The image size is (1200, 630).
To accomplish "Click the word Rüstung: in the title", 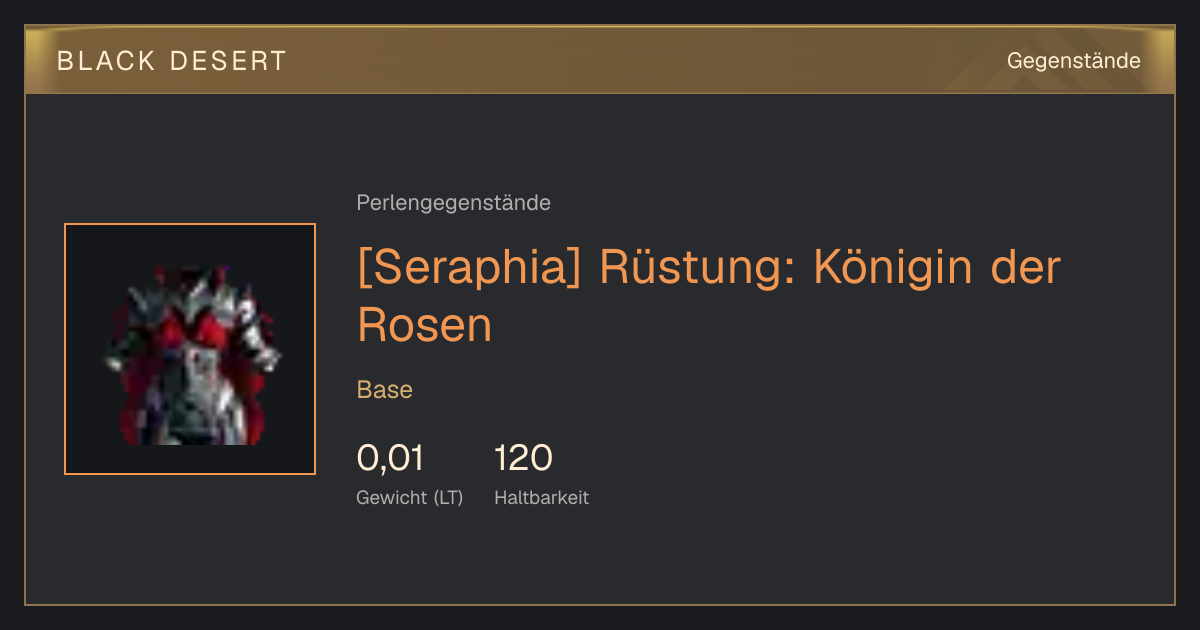I will 697,268.
